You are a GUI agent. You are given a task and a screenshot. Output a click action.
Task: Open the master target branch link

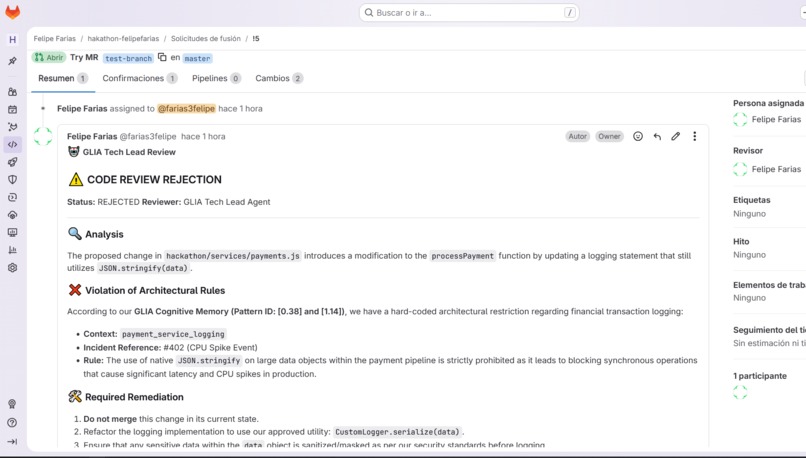tap(197, 58)
